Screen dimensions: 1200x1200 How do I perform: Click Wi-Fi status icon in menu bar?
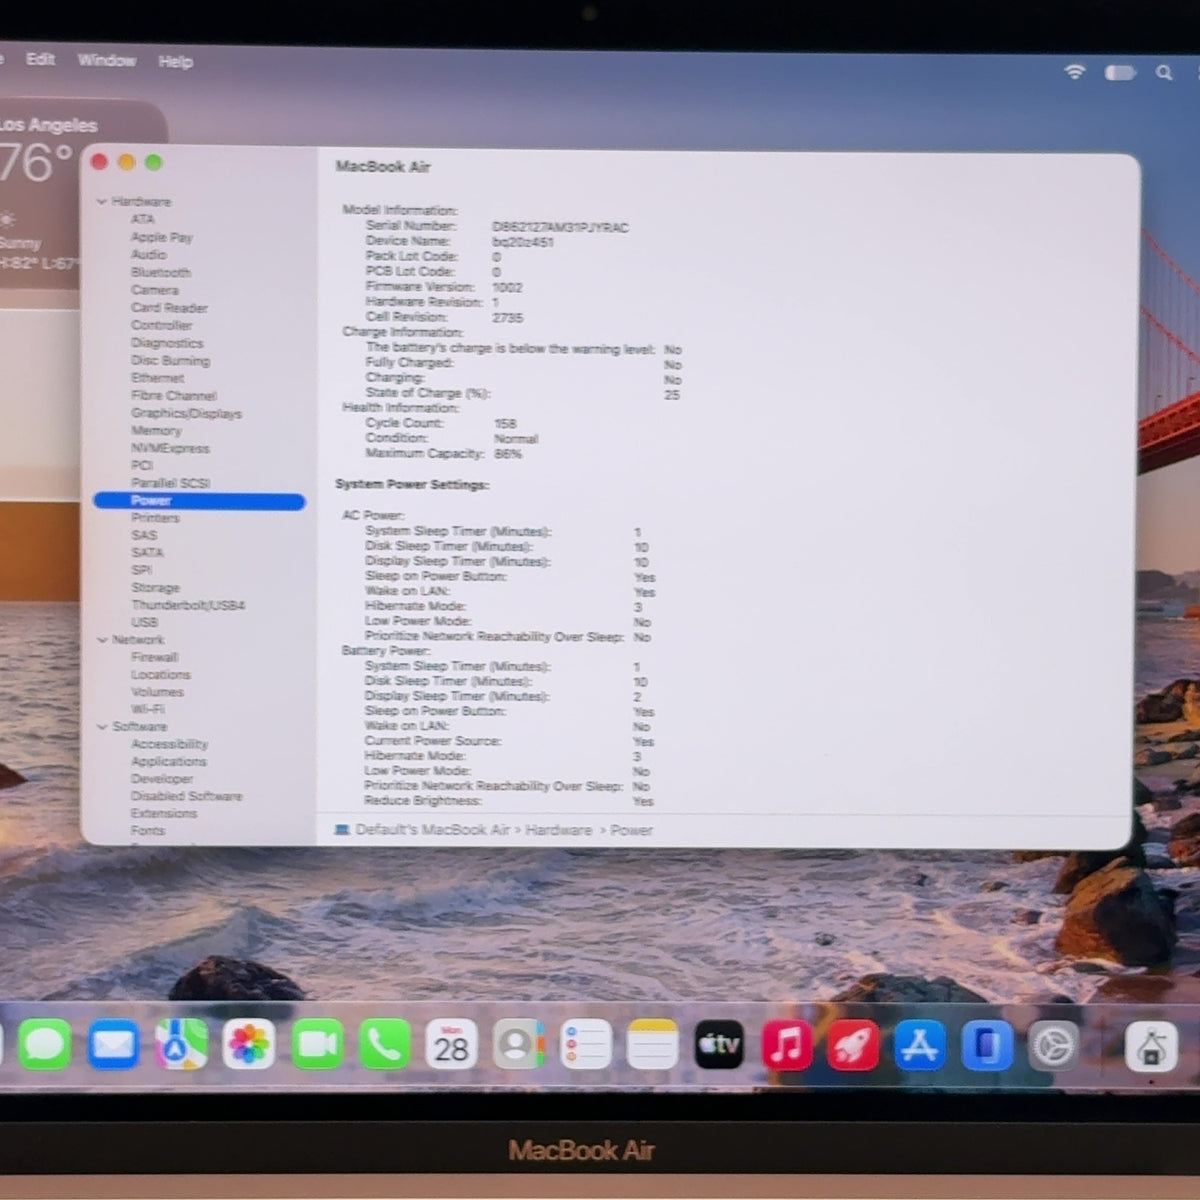(1075, 72)
